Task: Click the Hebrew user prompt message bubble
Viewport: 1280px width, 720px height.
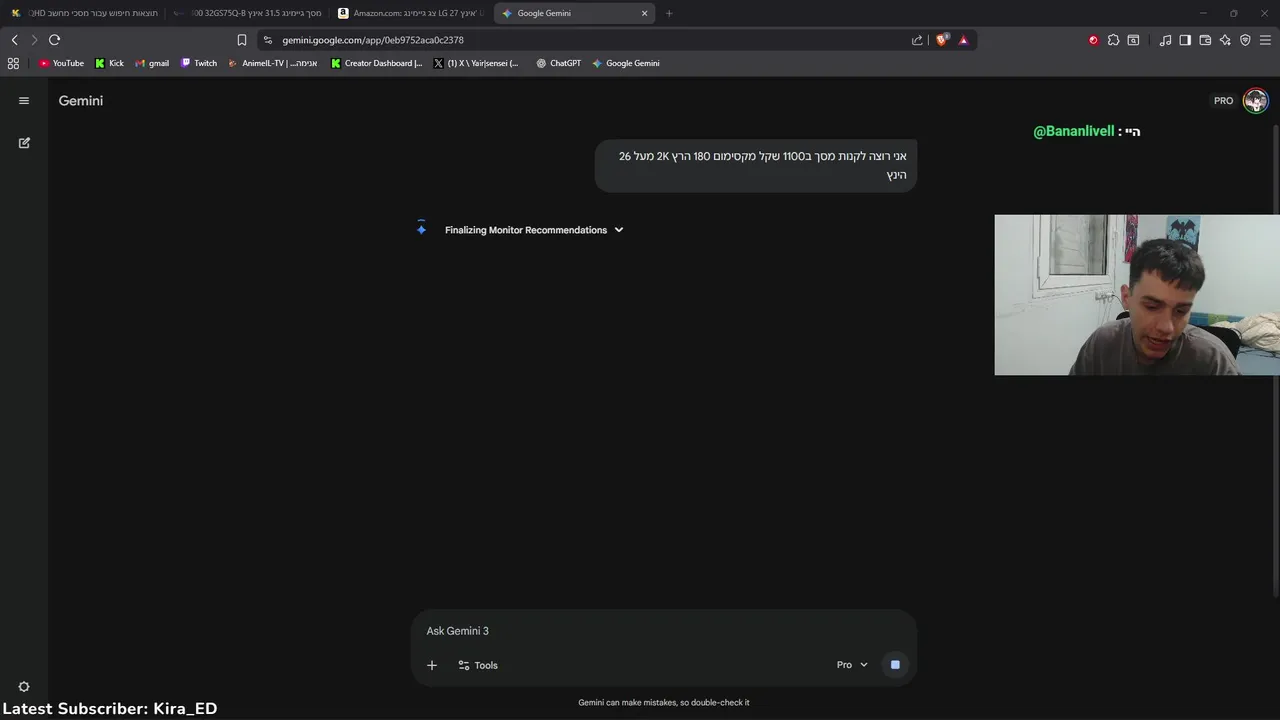Action: click(756, 165)
